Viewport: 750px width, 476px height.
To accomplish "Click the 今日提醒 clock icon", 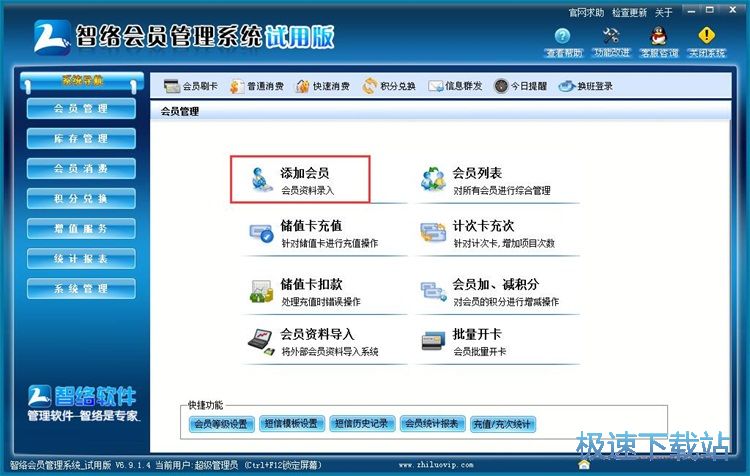I will click(501, 86).
